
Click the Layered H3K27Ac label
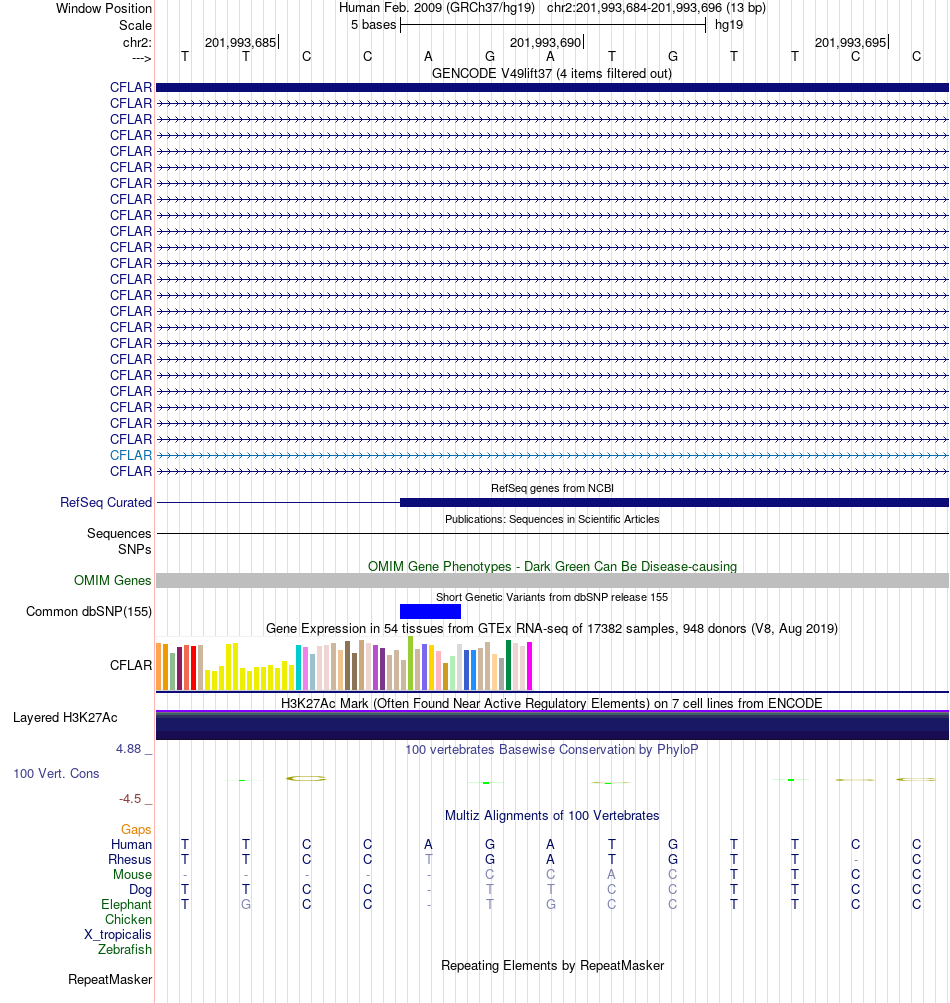point(65,717)
